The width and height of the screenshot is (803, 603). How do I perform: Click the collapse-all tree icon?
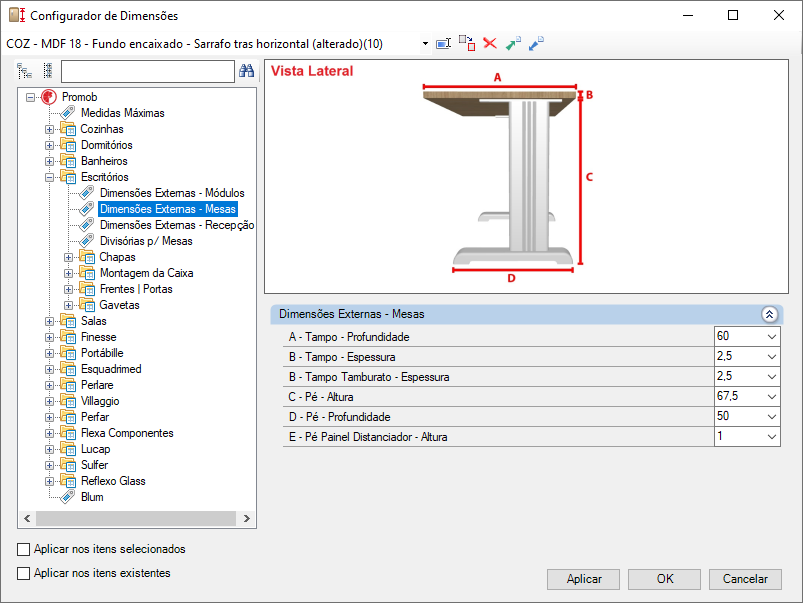[x=48, y=71]
